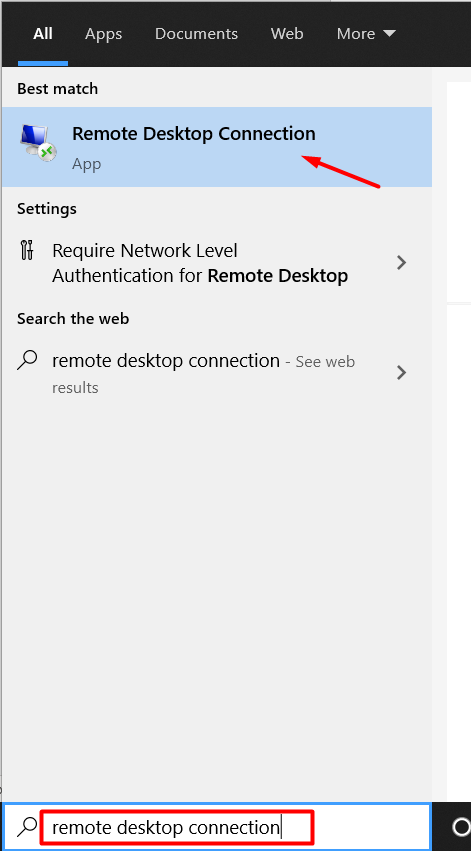Viewport: 471px width, 851px height.
Task: Open Cortana circle icon on the taskbar
Action: pyautogui.click(x=462, y=827)
